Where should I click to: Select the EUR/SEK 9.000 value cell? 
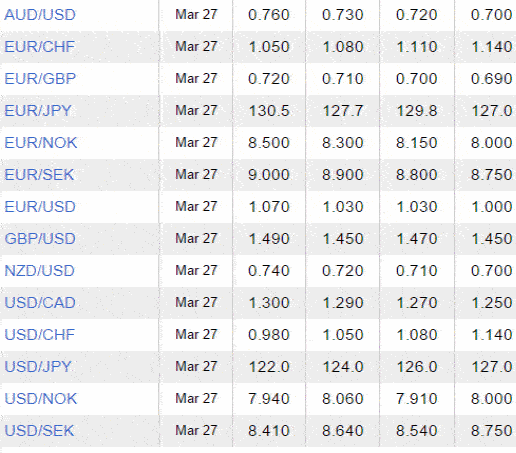[x=269, y=175]
